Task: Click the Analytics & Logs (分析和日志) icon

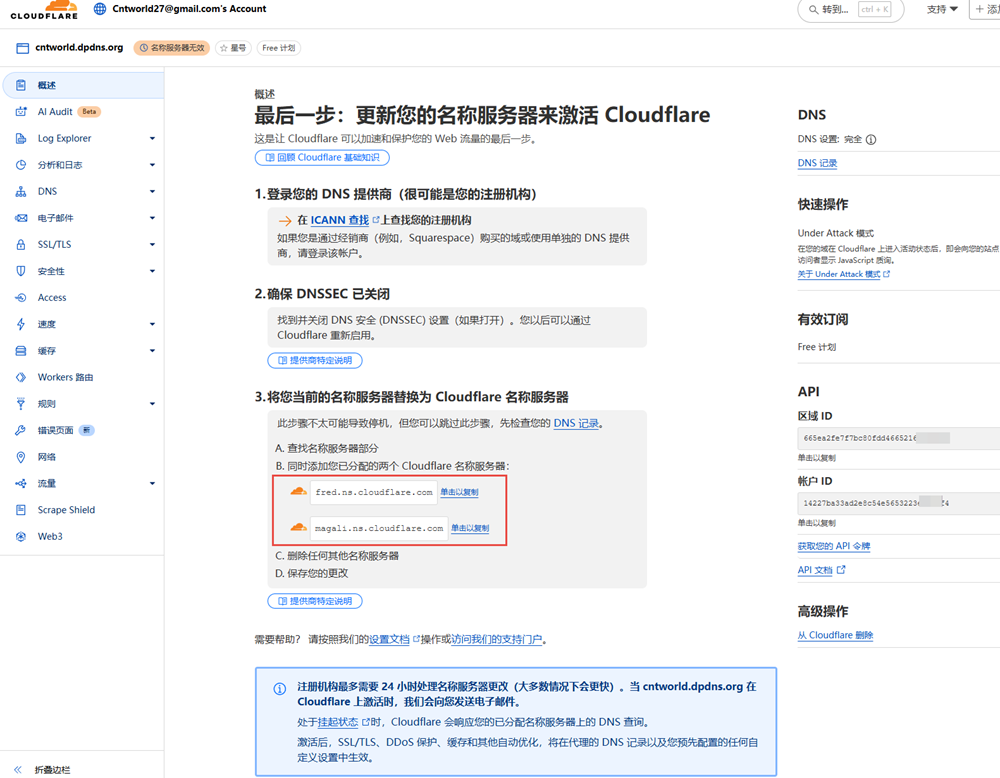Action: (21, 165)
